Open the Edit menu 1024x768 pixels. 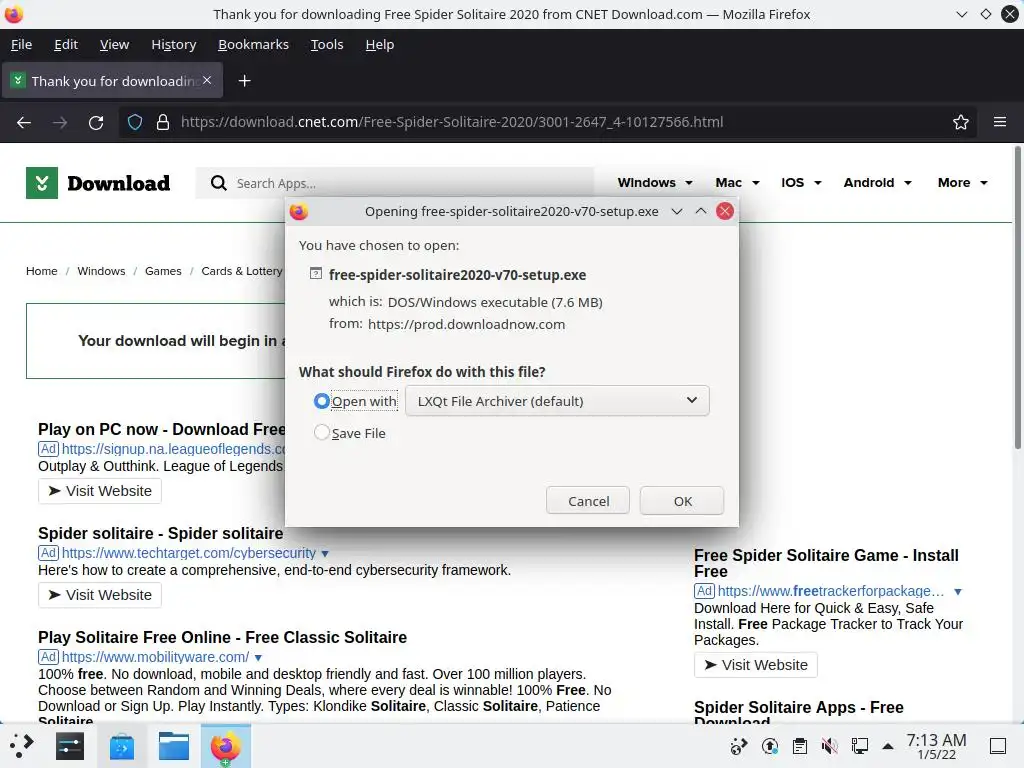point(66,44)
